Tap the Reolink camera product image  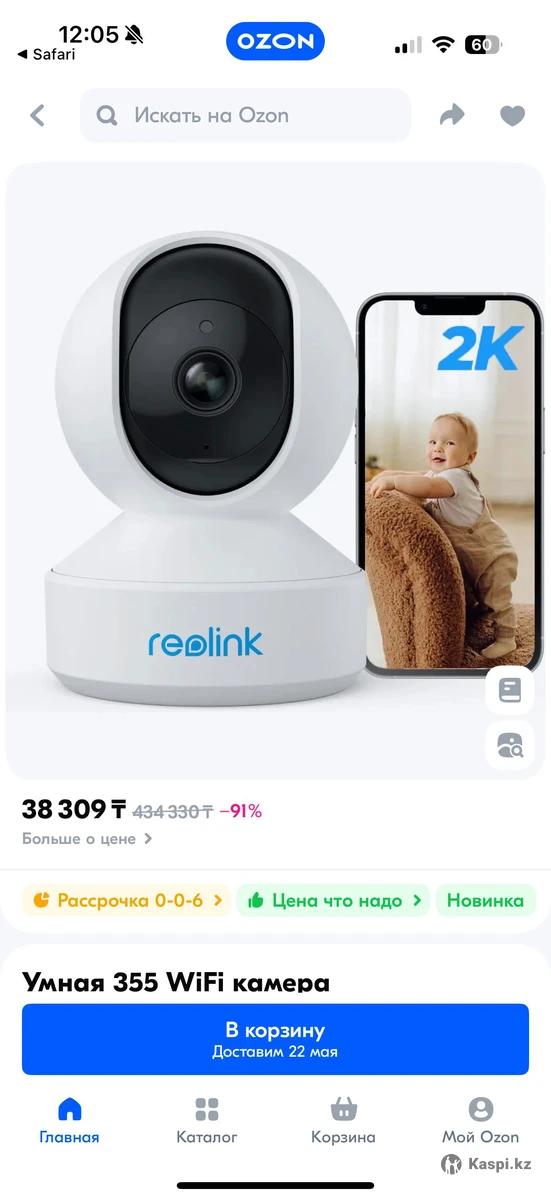[275, 471]
